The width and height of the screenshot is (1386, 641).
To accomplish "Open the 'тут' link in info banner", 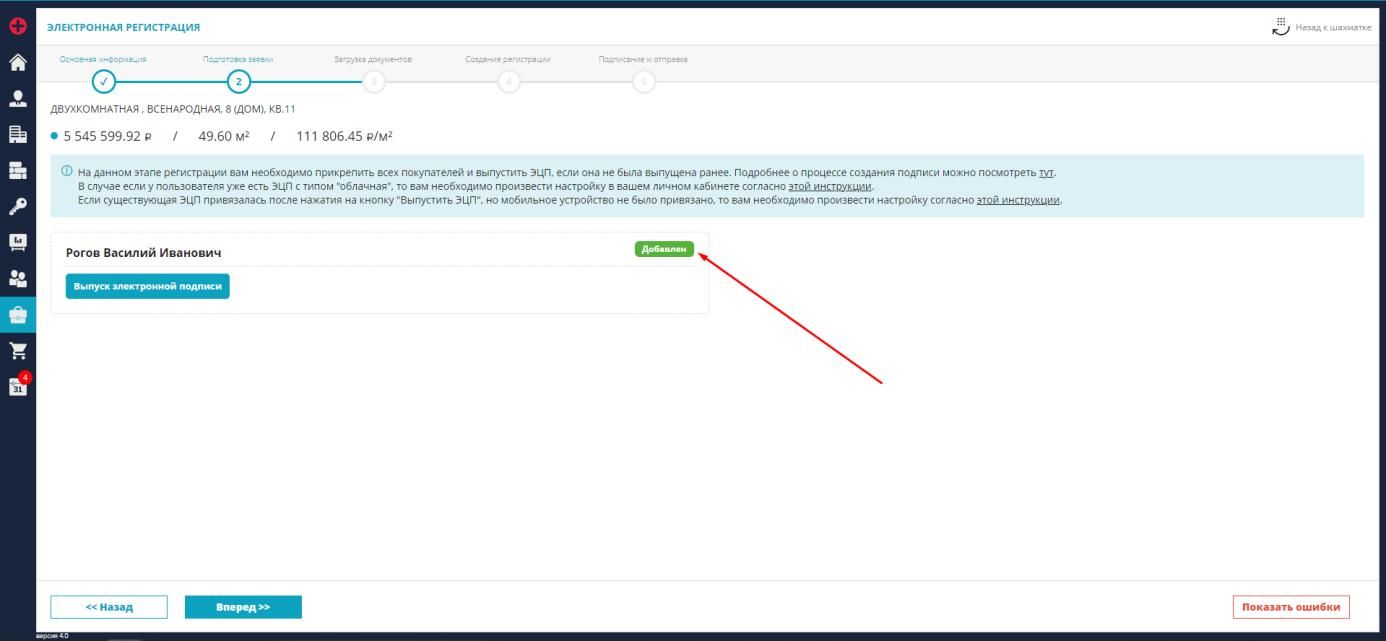I will [x=1046, y=172].
